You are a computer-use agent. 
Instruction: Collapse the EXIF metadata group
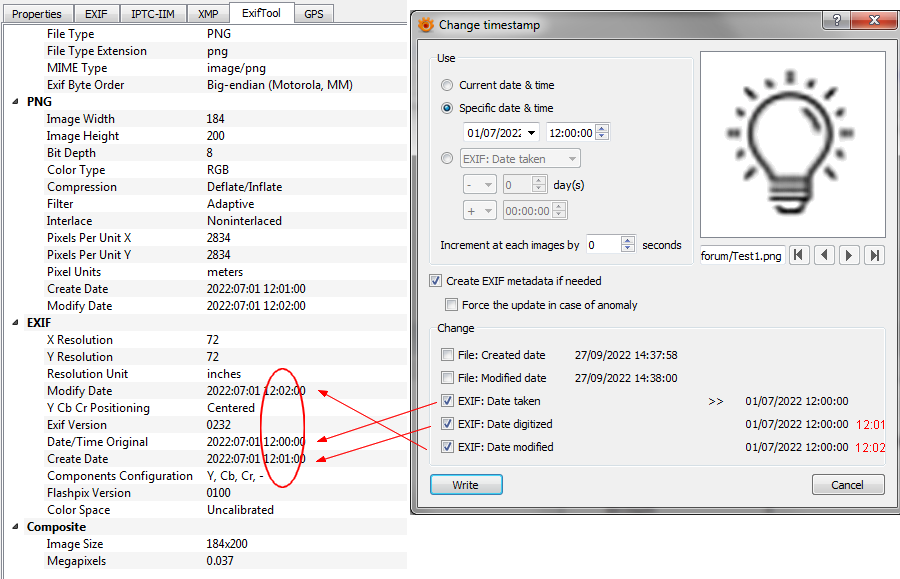click(x=15, y=322)
